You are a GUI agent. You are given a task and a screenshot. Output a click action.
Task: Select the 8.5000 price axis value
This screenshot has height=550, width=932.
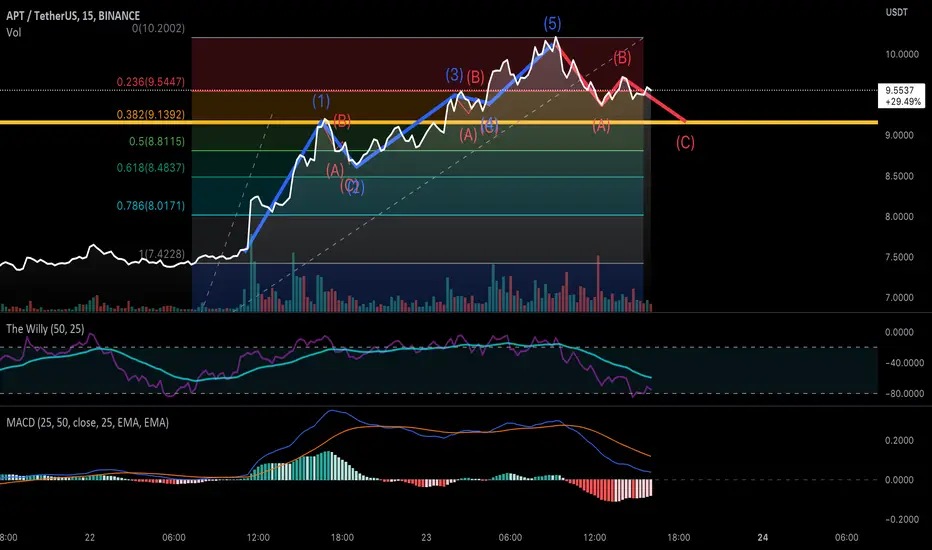tap(899, 176)
